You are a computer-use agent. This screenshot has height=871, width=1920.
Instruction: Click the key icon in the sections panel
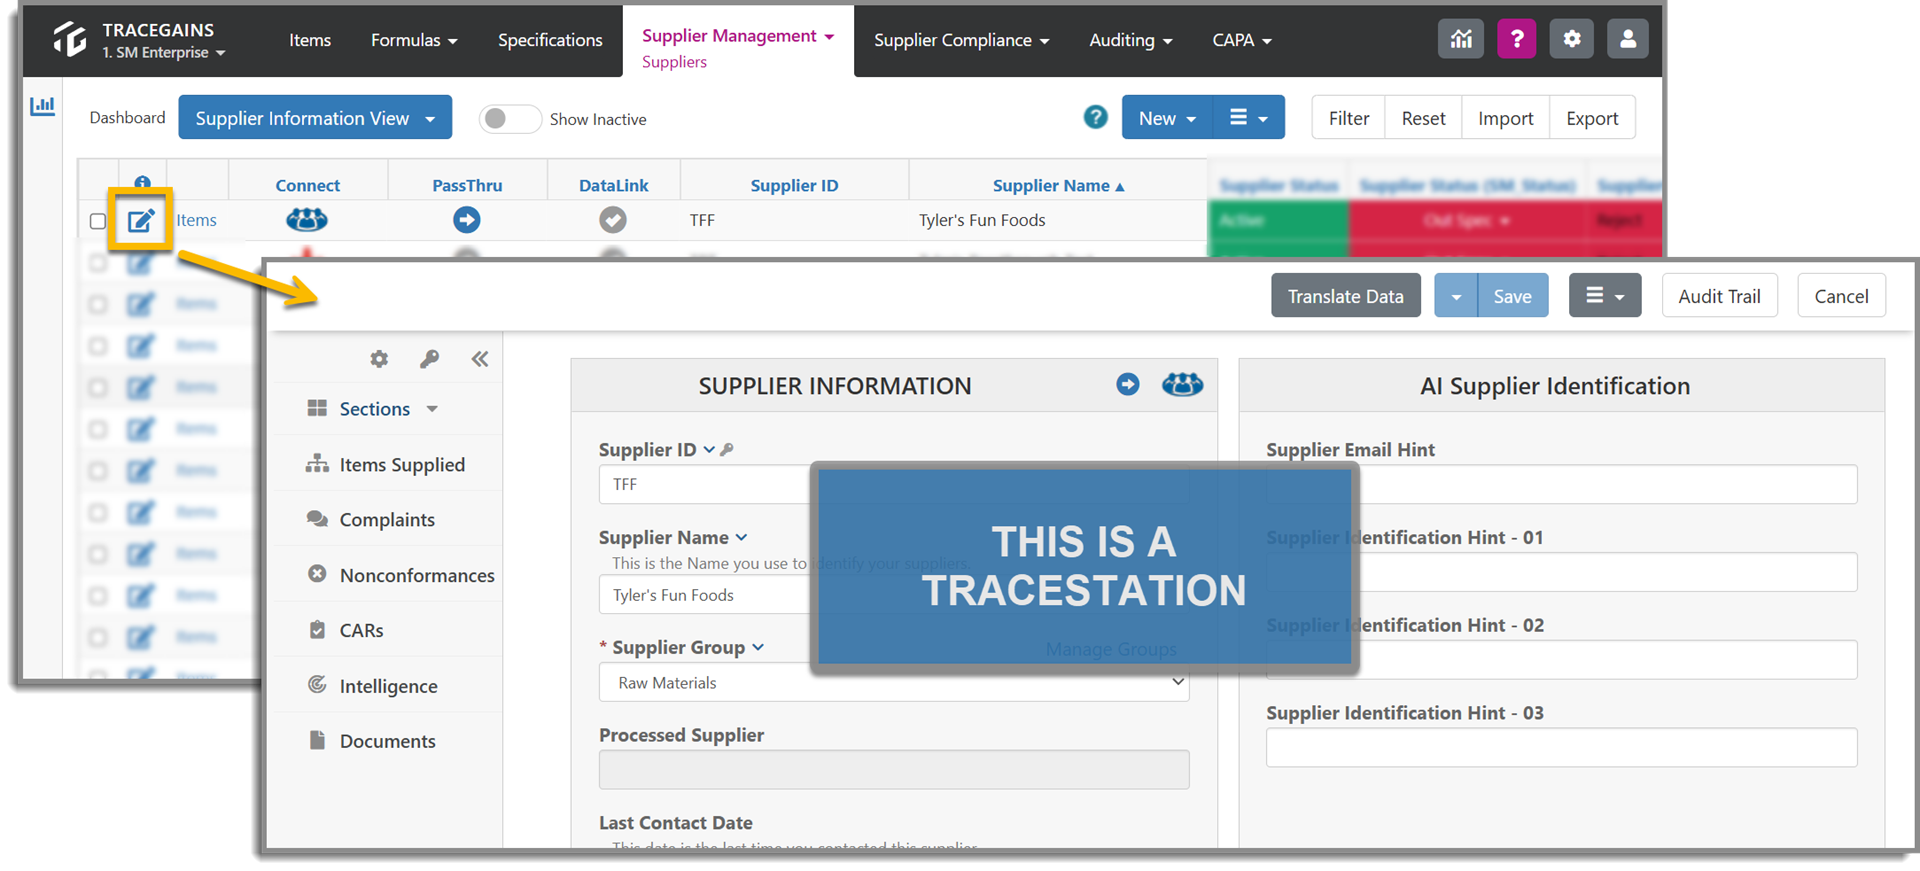coord(429,358)
